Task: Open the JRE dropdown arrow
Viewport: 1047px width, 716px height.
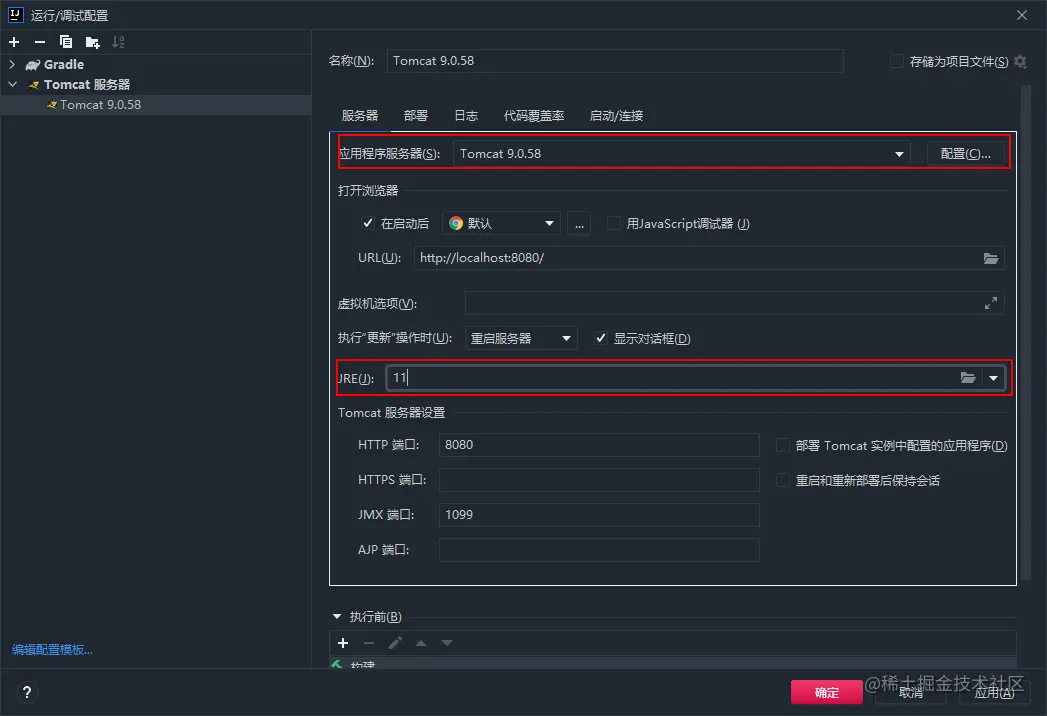Action: (x=994, y=378)
